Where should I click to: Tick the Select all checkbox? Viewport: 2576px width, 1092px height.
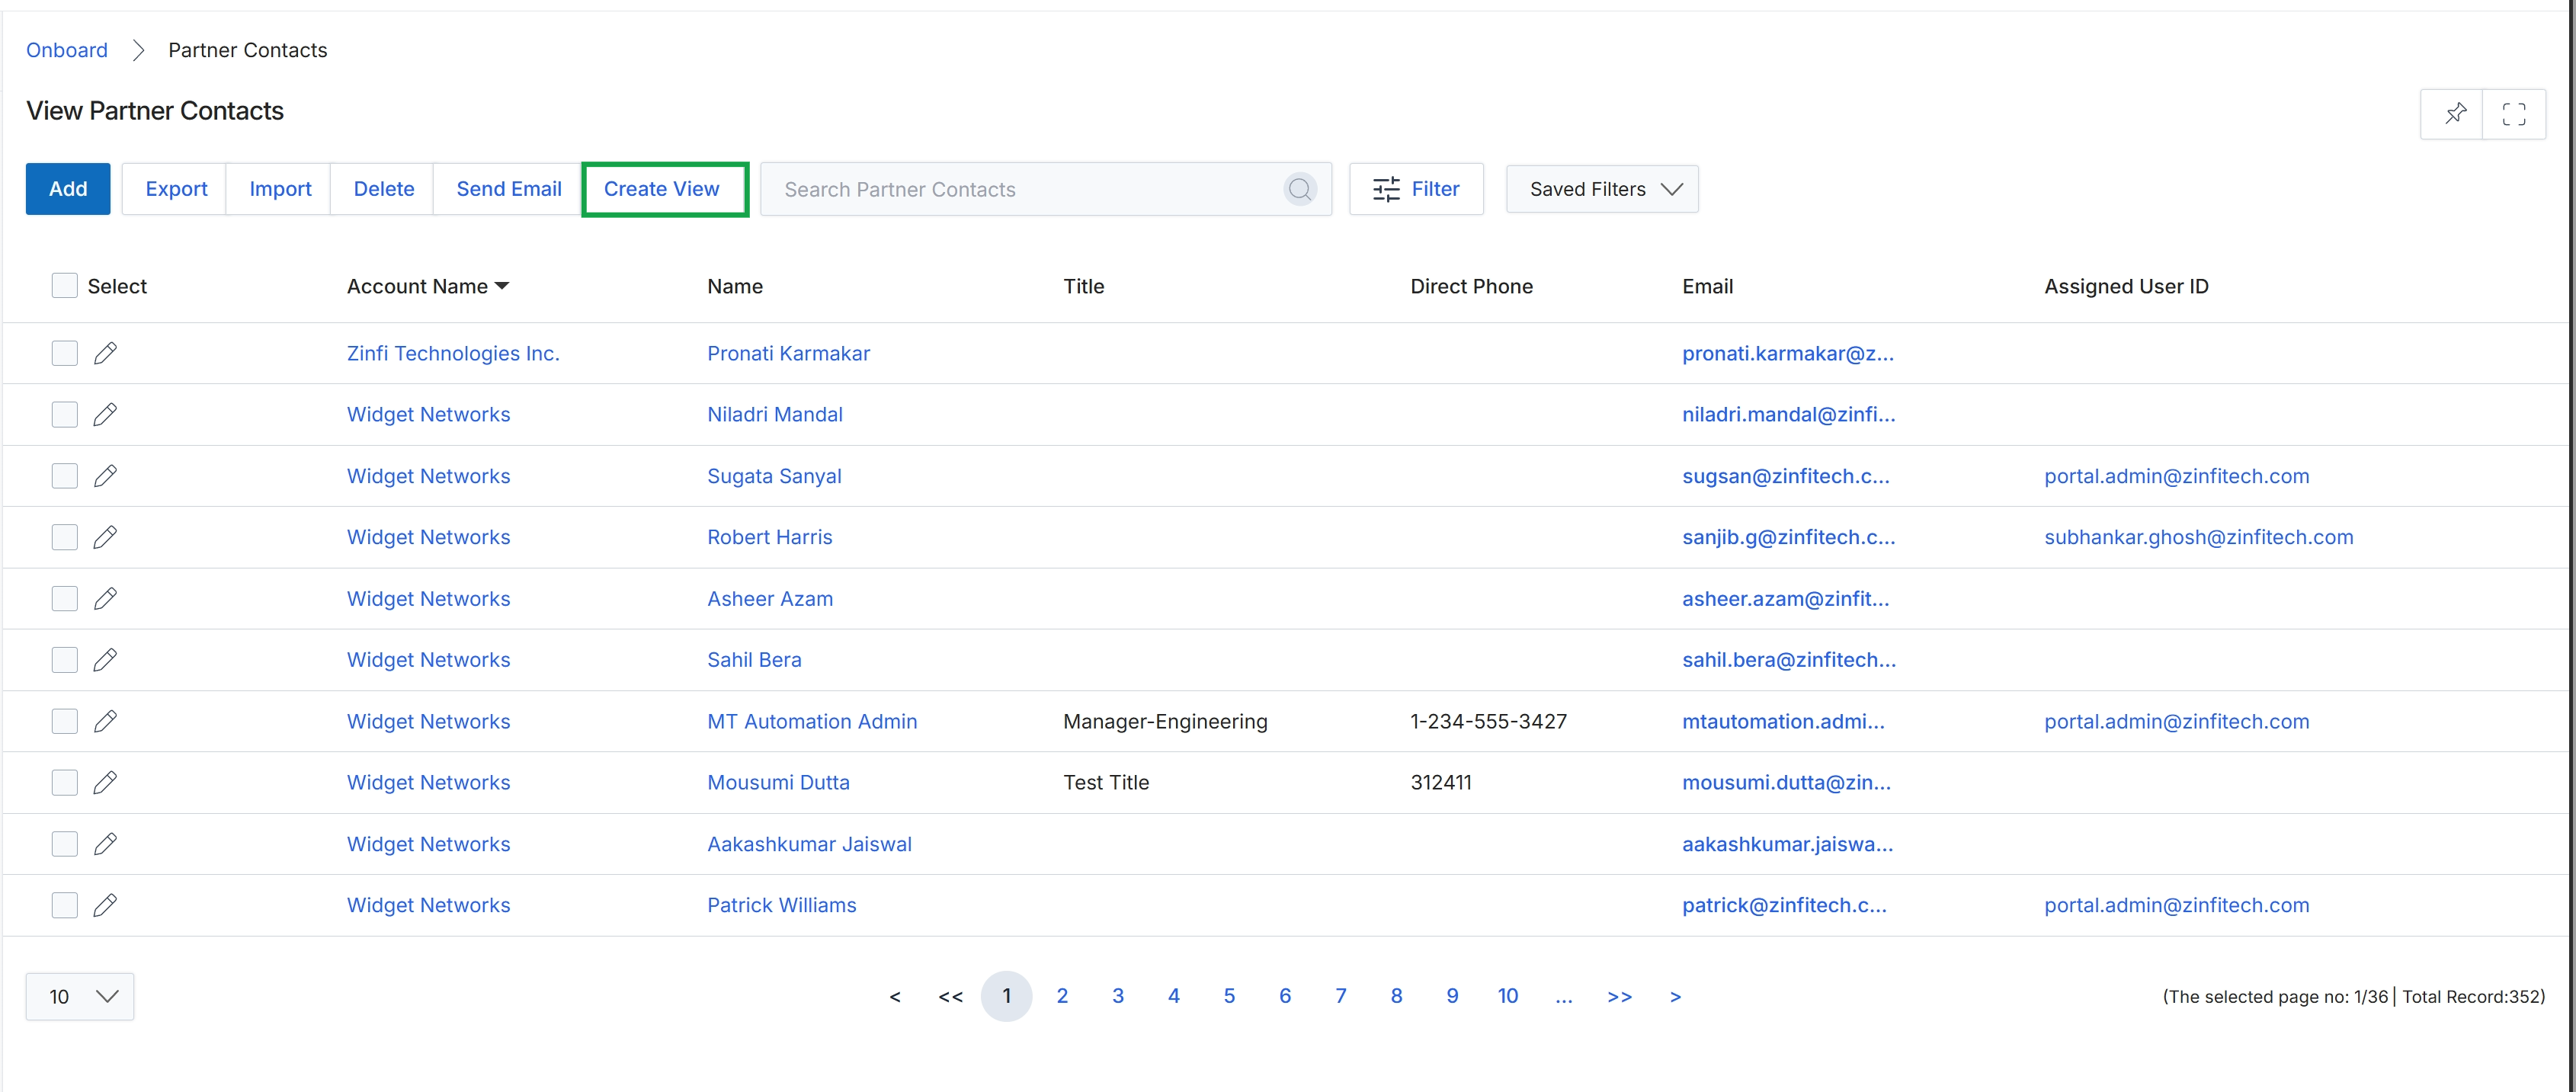point(65,286)
